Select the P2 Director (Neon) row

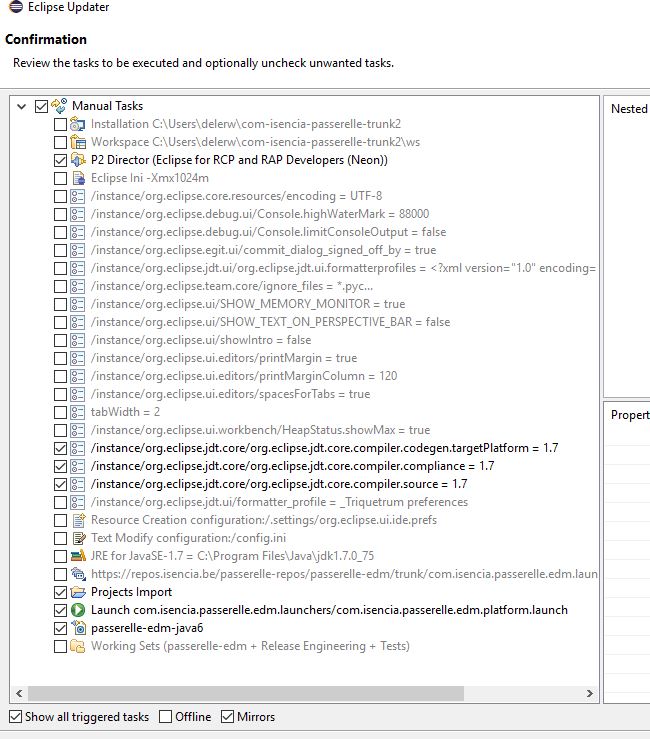point(239,160)
